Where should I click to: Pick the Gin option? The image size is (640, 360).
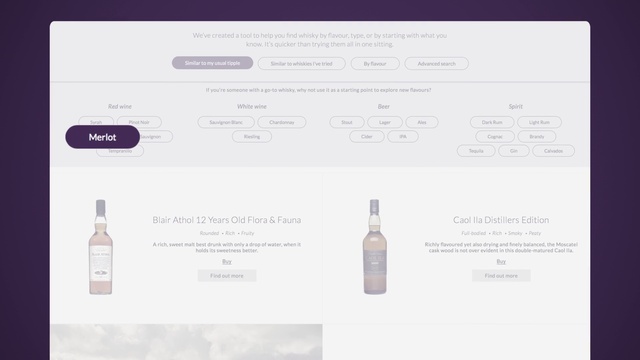513,151
